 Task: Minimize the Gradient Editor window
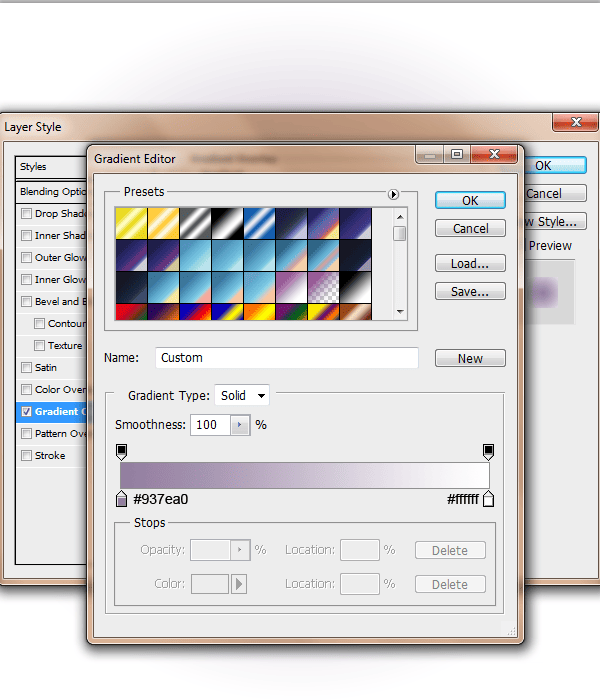click(x=429, y=154)
